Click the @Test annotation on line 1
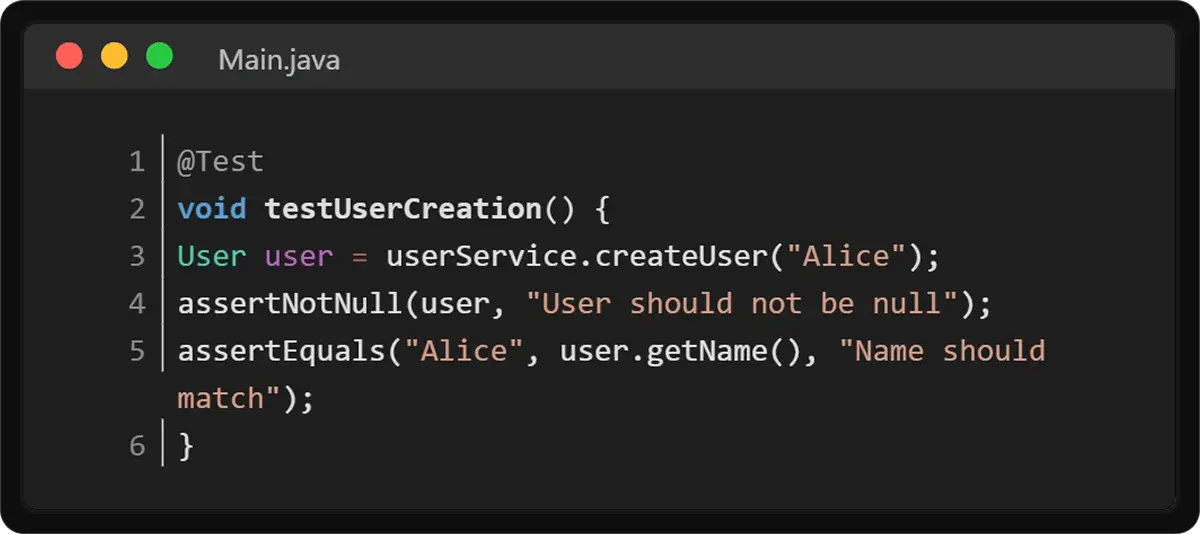This screenshot has height=534, width=1200. pos(221,161)
